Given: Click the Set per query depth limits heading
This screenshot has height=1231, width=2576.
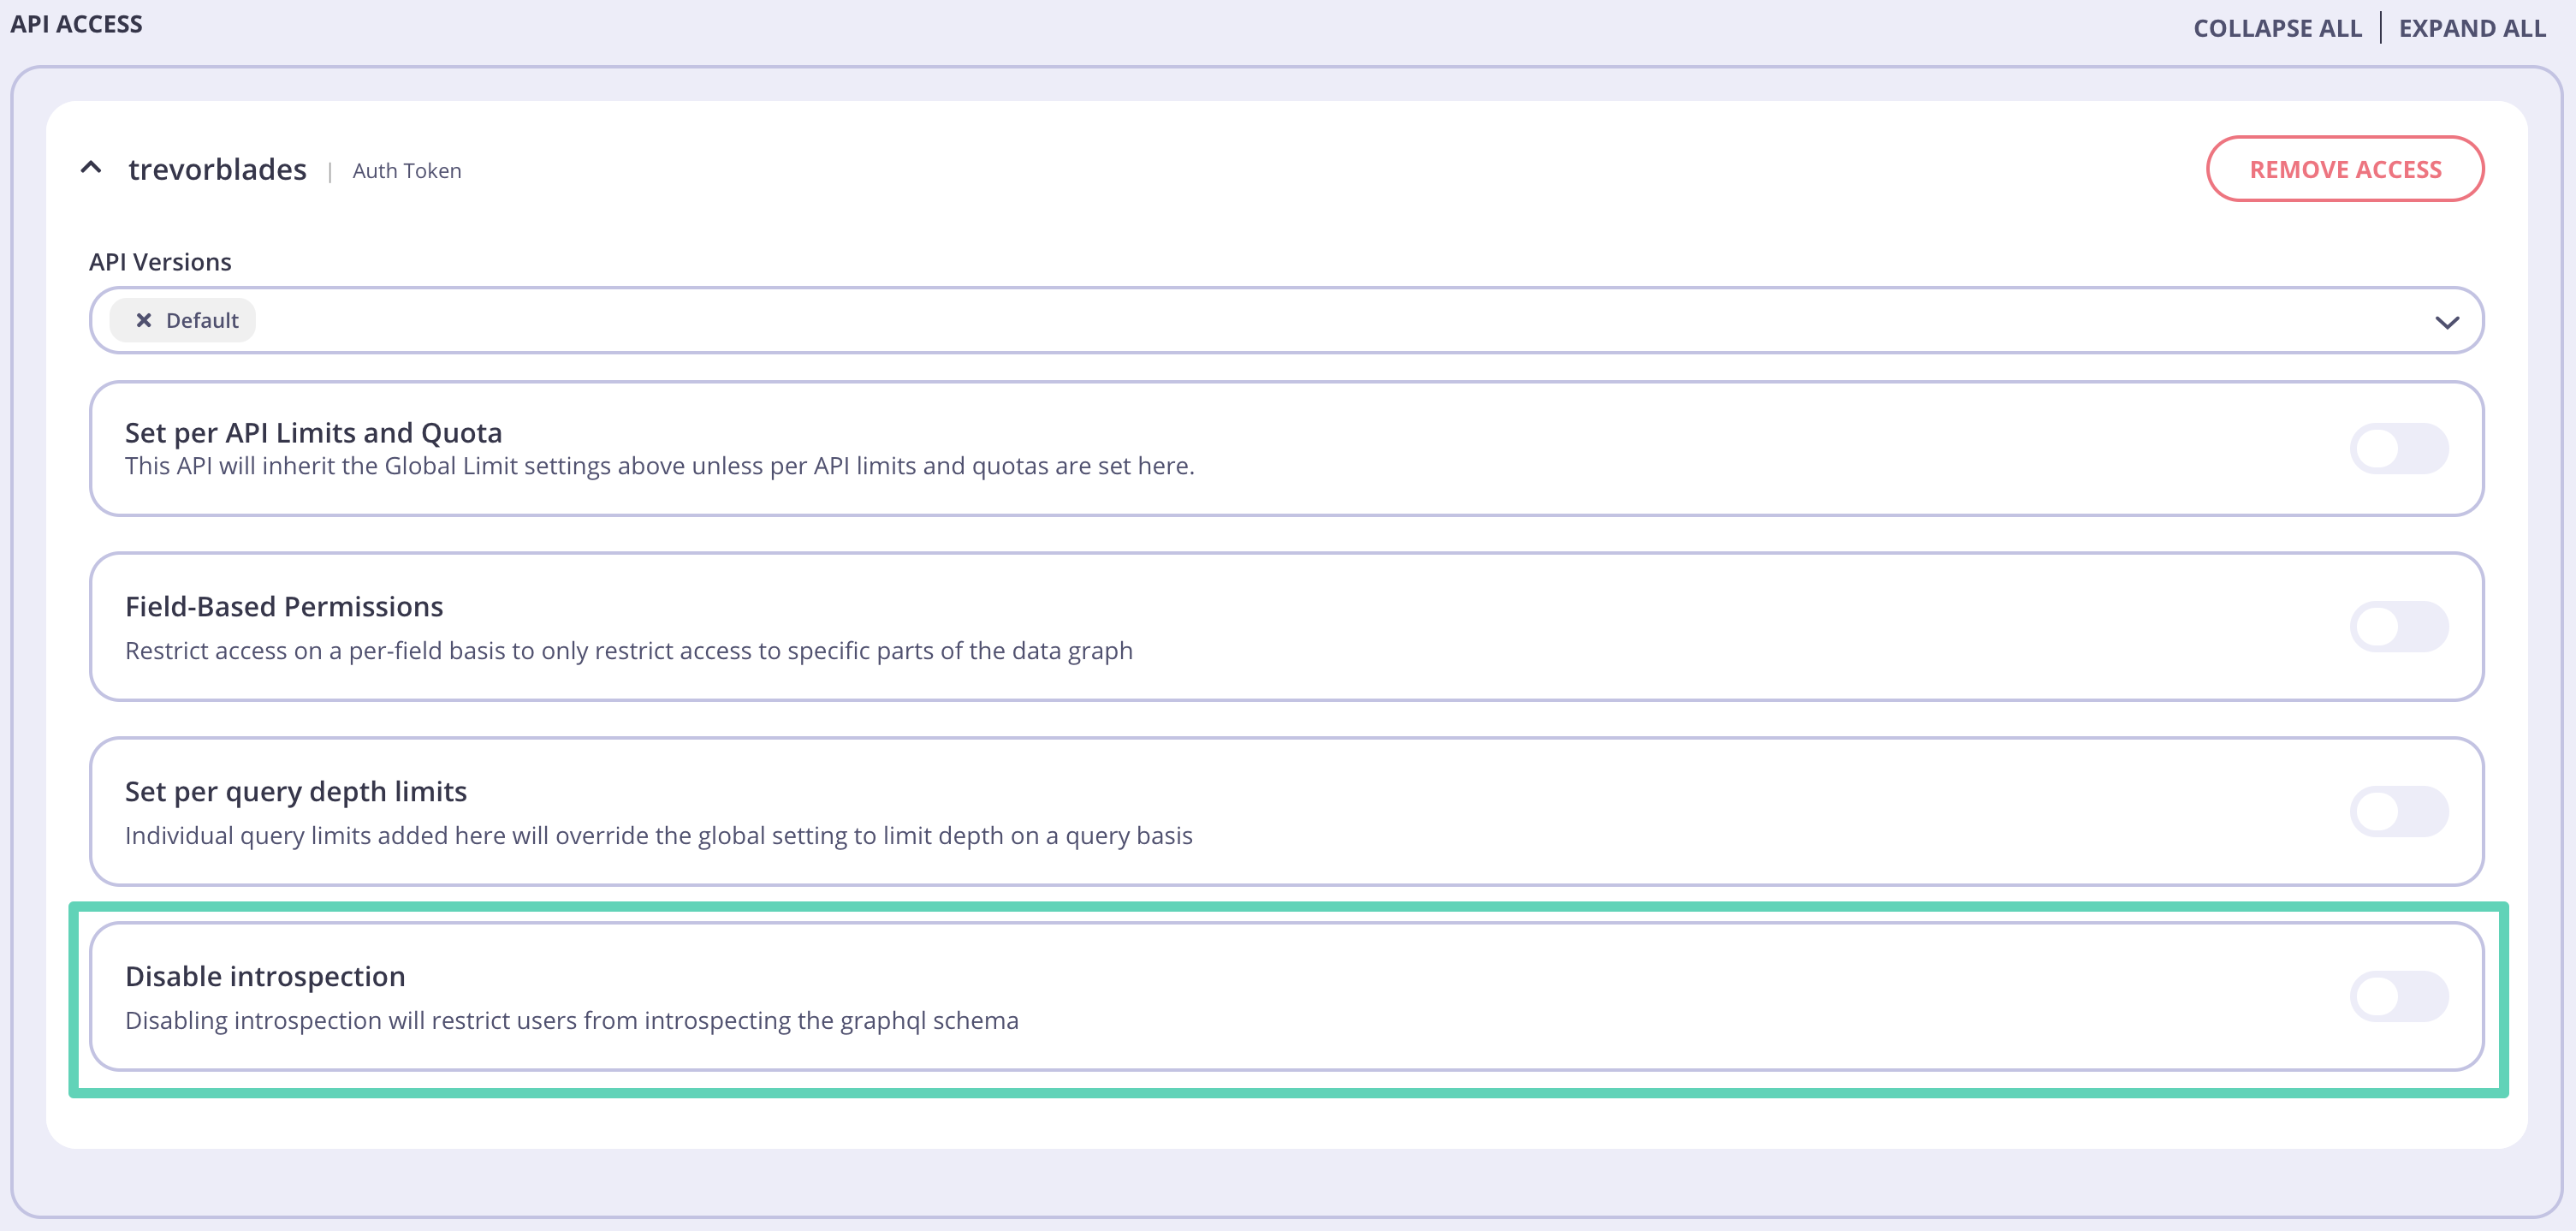Looking at the screenshot, I should pos(296,792).
